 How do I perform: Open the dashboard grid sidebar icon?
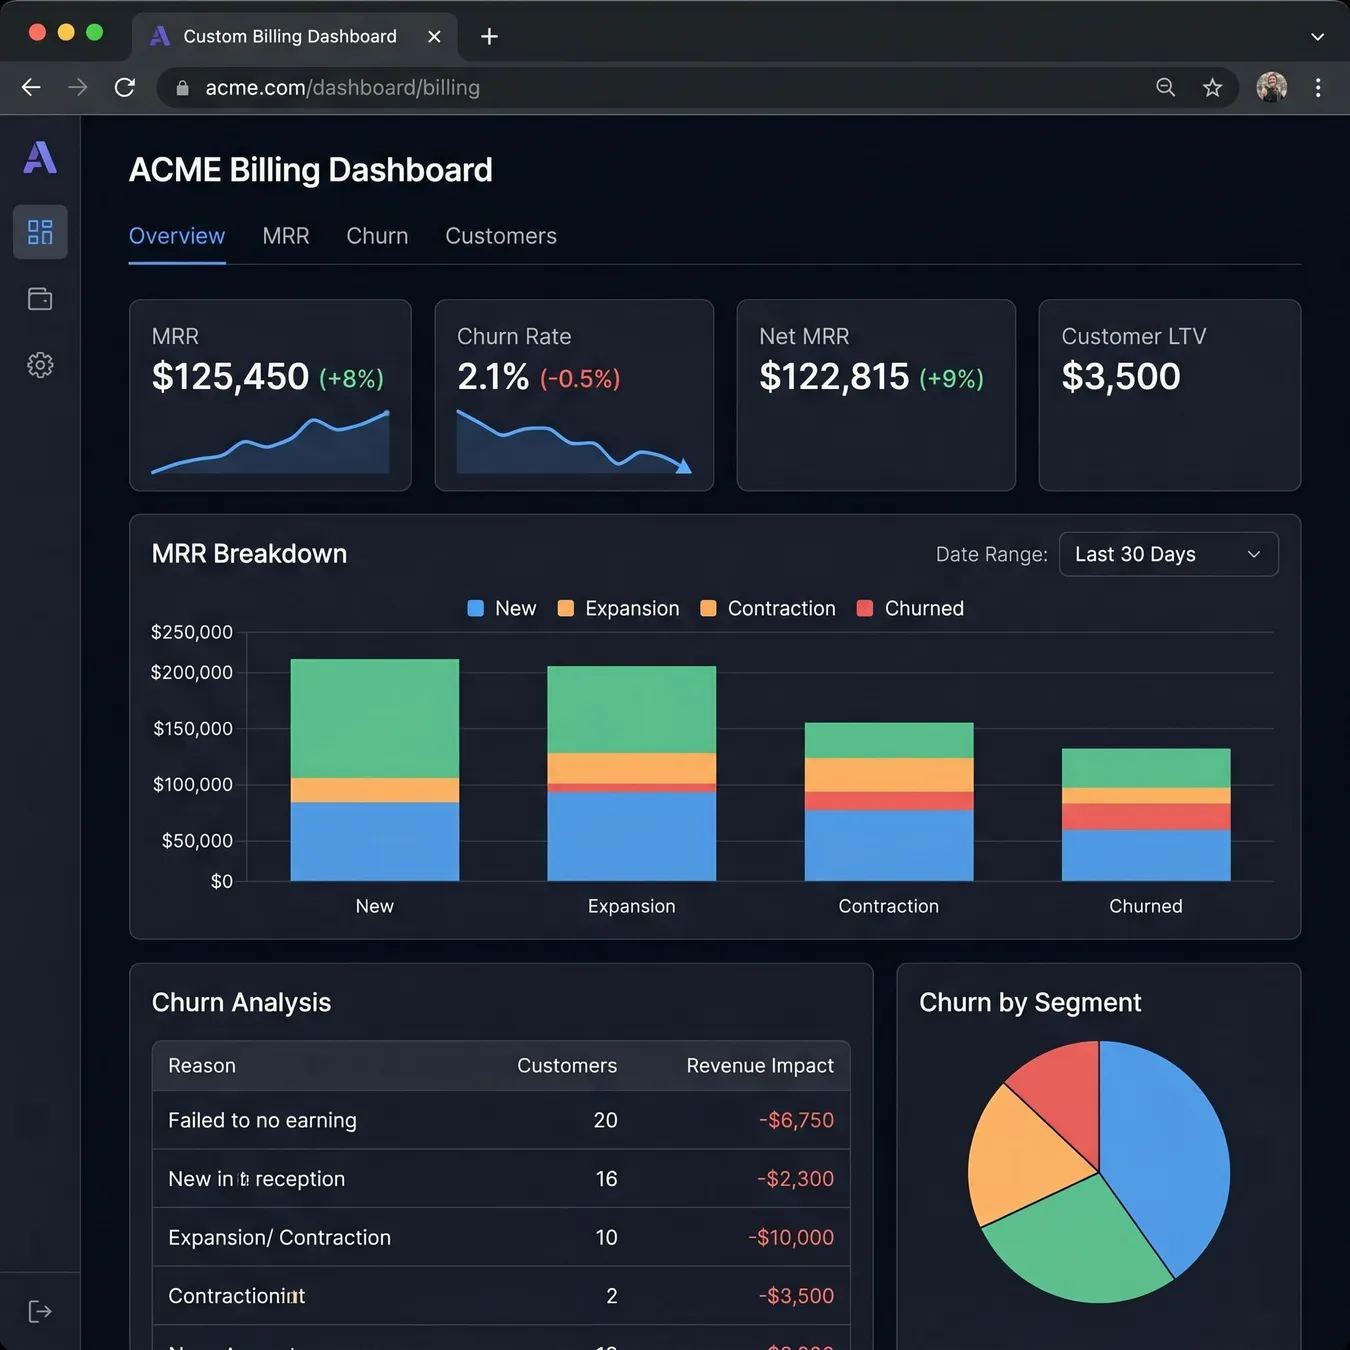(40, 232)
